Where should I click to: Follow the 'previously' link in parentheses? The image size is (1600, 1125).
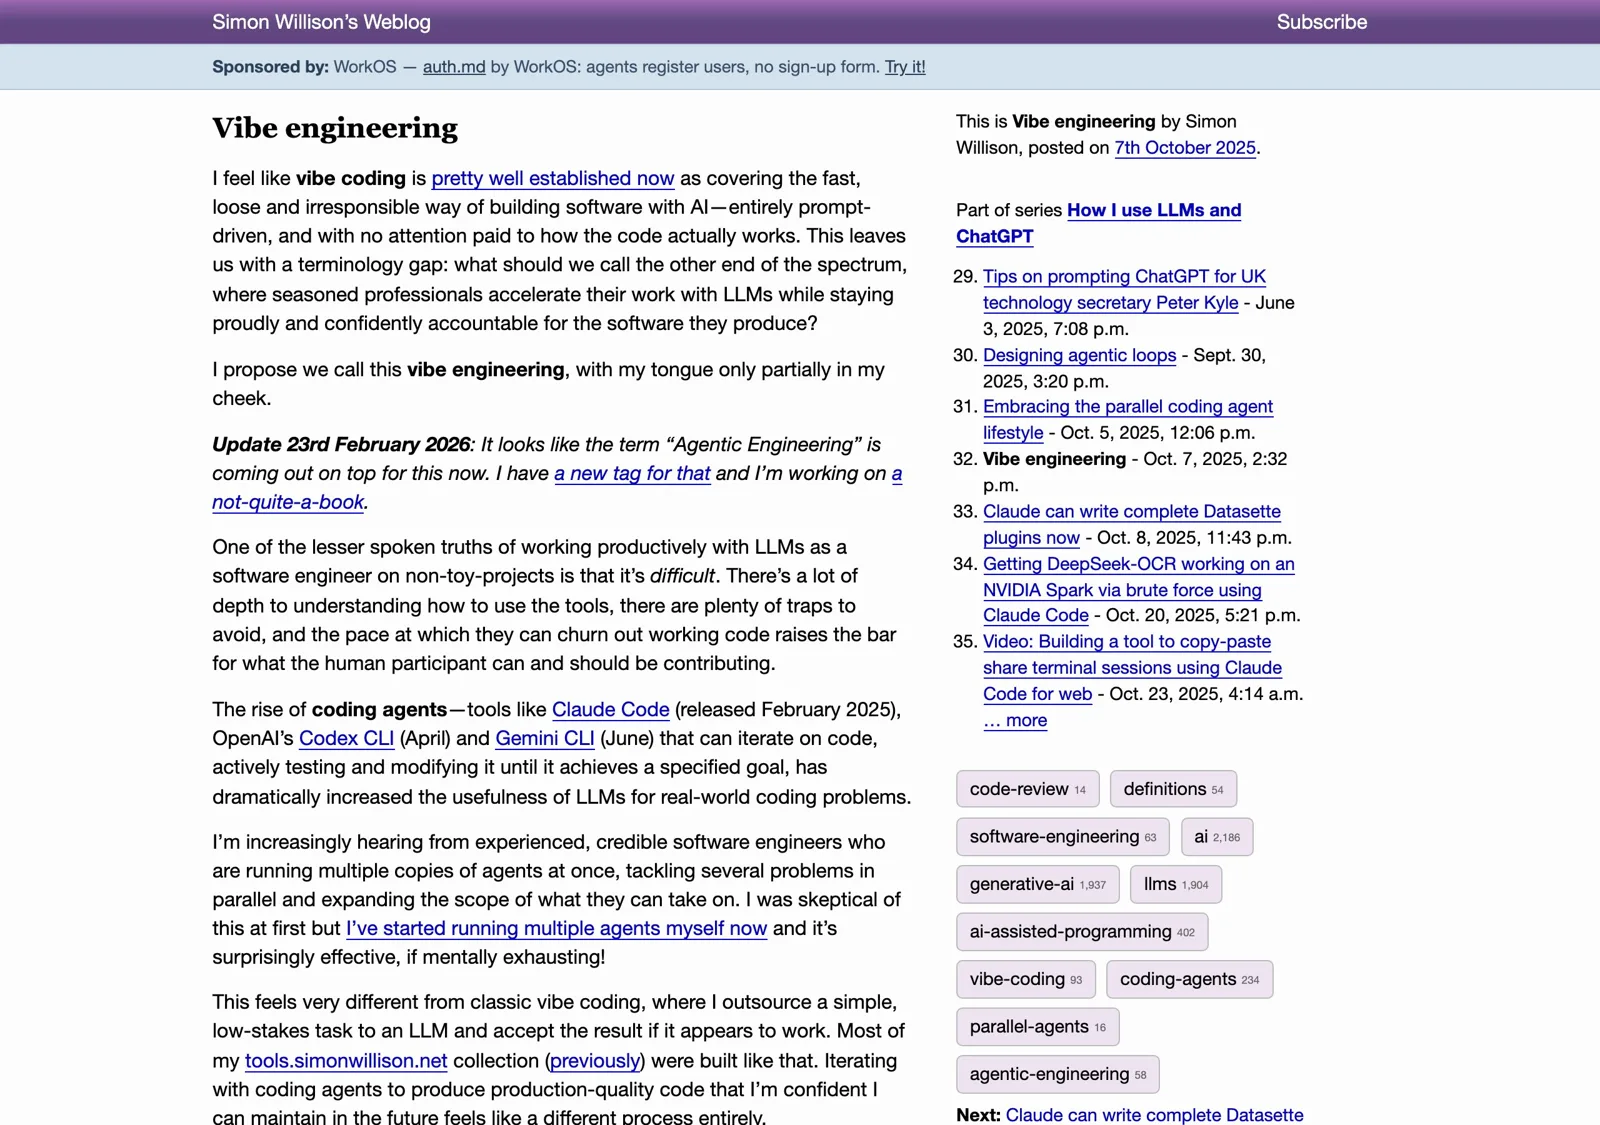[595, 1060]
